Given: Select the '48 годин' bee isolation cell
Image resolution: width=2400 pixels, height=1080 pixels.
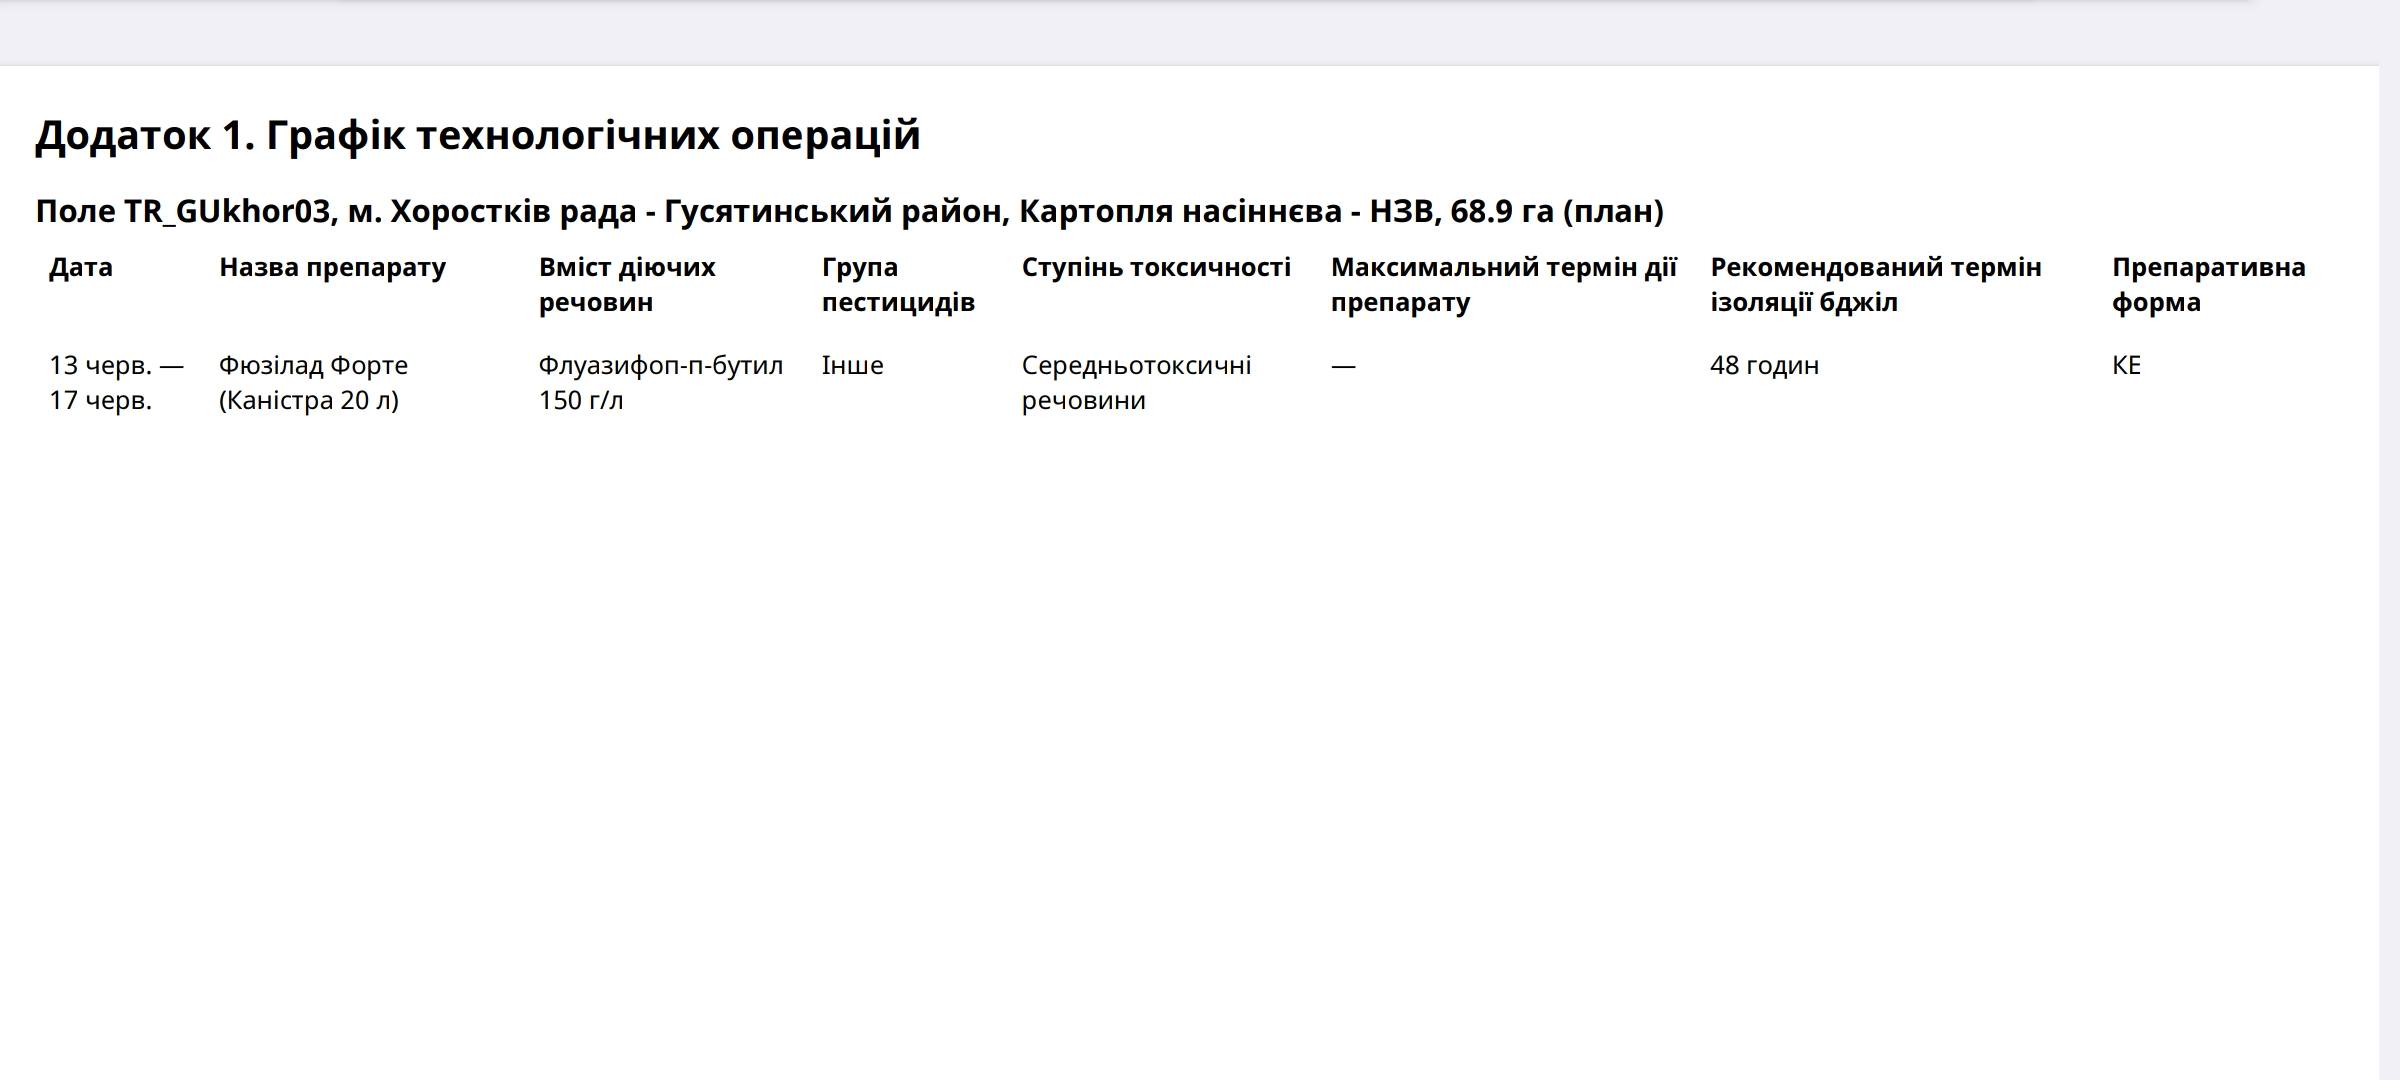Looking at the screenshot, I should pos(1764,365).
